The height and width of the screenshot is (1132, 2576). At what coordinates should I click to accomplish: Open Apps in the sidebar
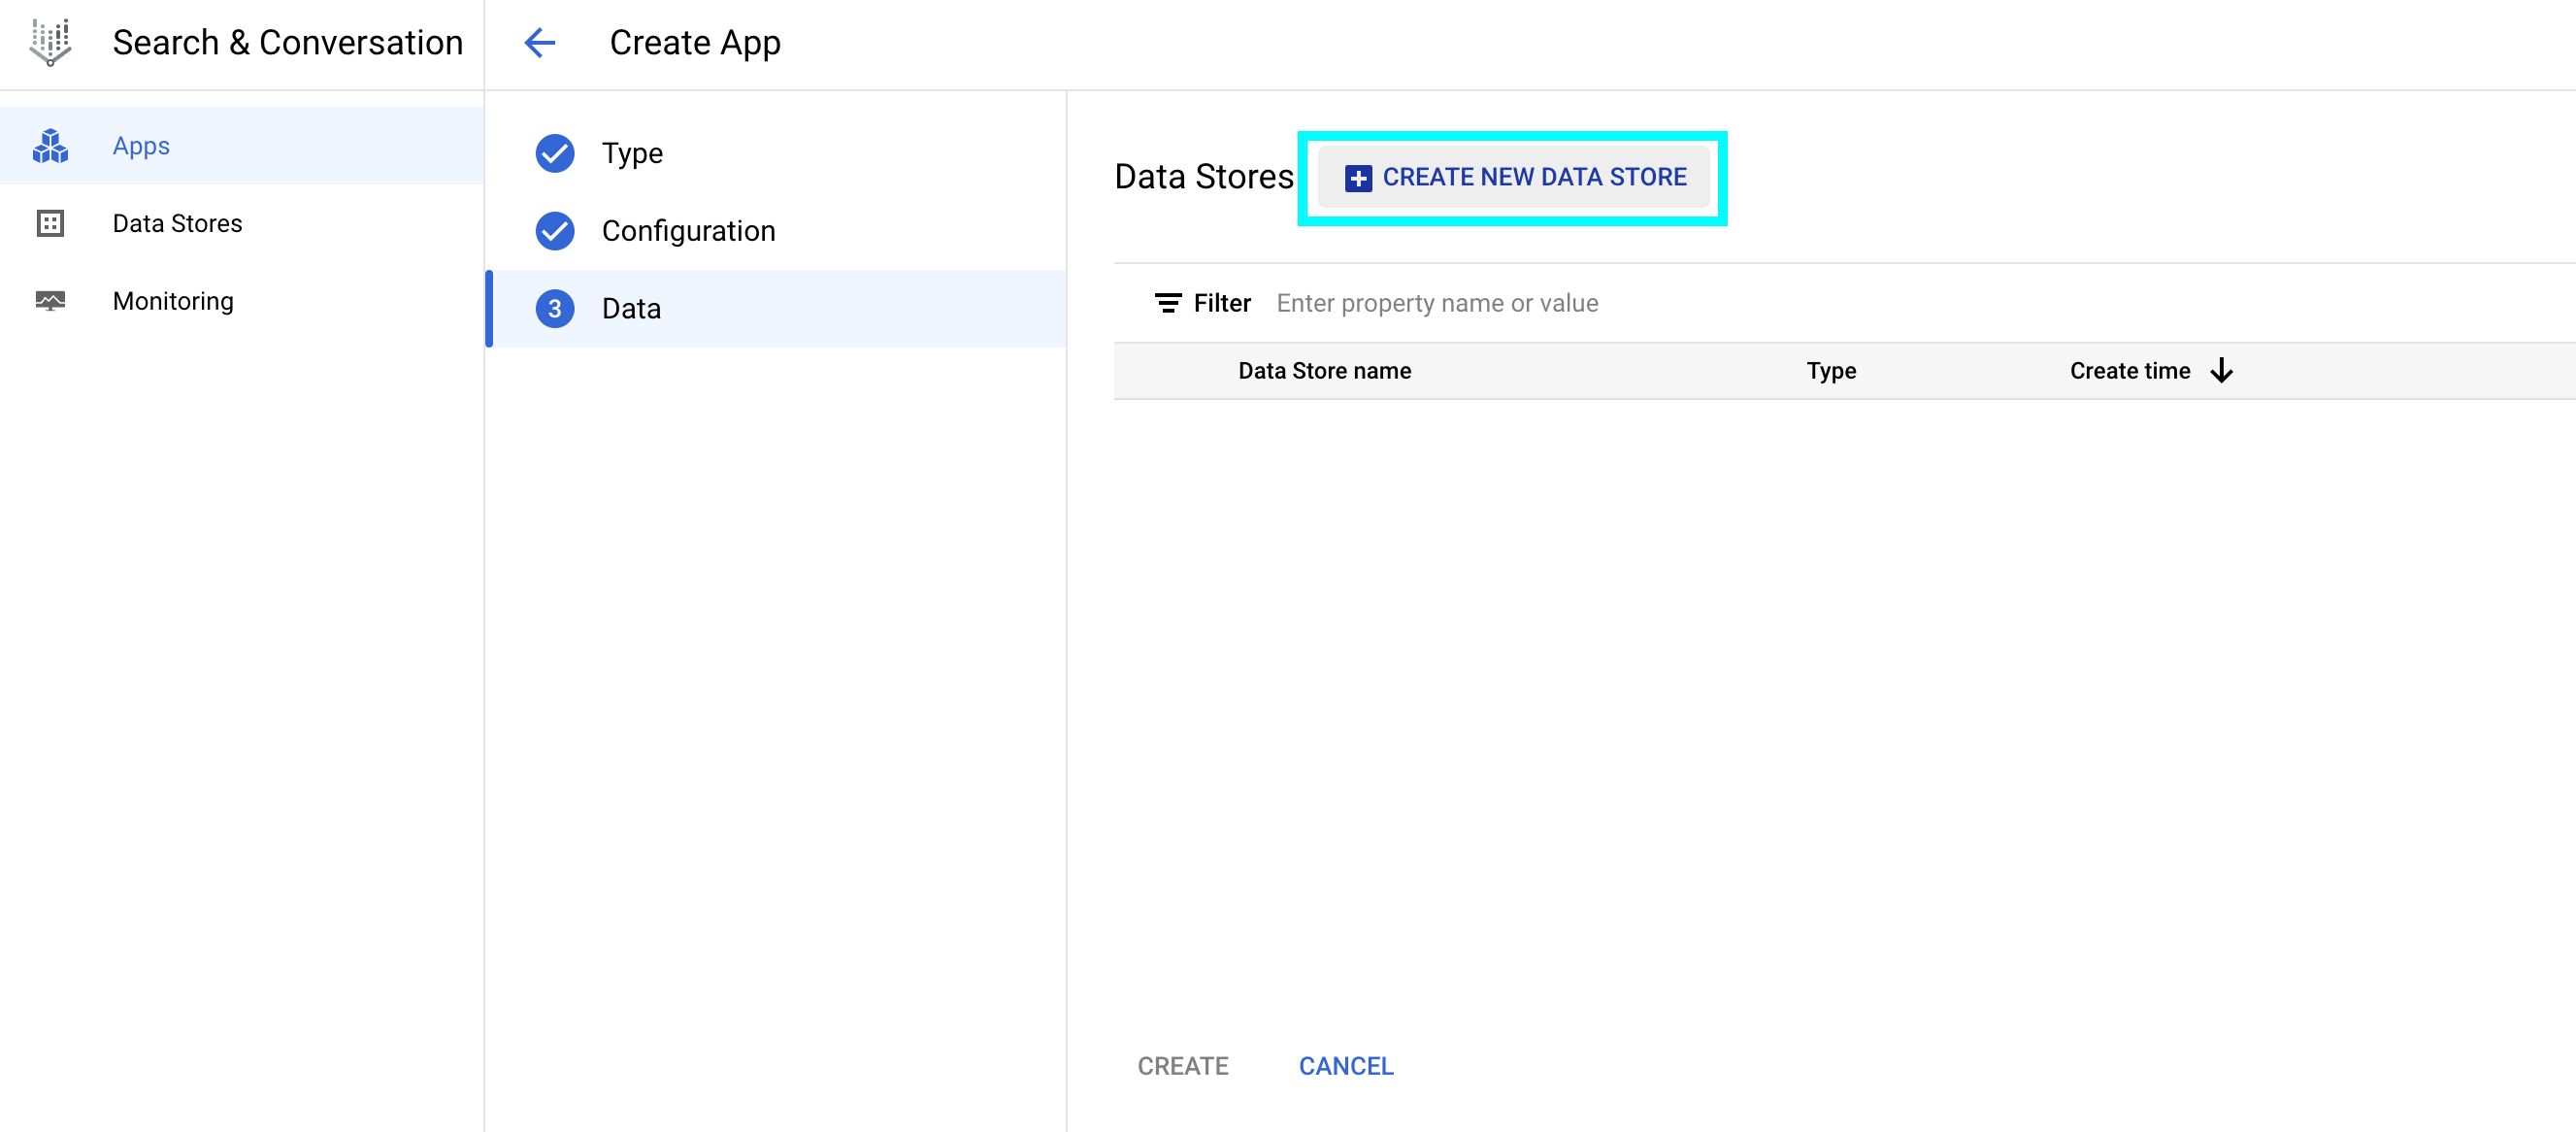[141, 146]
